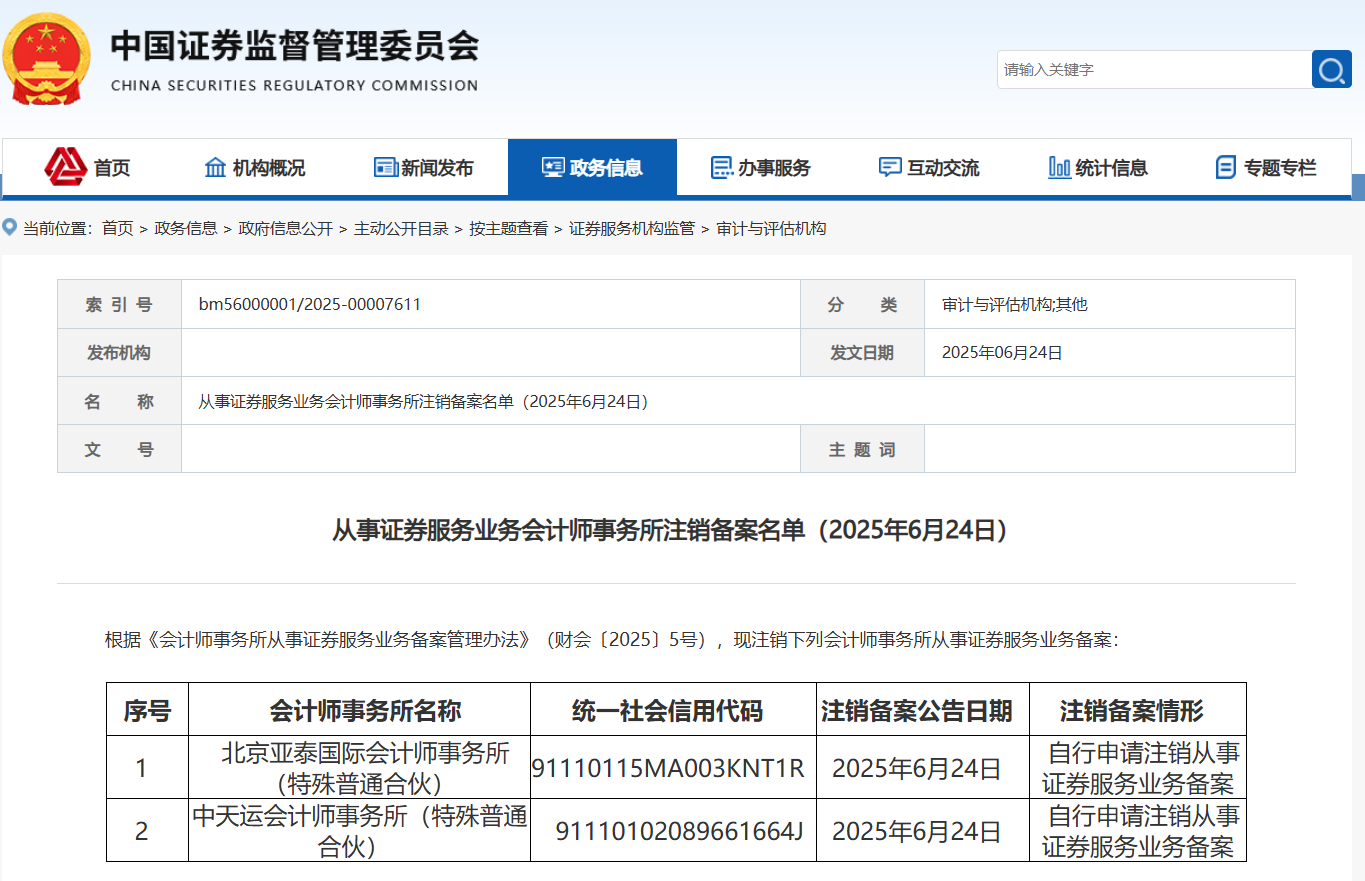Image resolution: width=1365 pixels, height=881 pixels.
Task: Click the newspaper icon next to 新闻发布
Action: click(386, 167)
